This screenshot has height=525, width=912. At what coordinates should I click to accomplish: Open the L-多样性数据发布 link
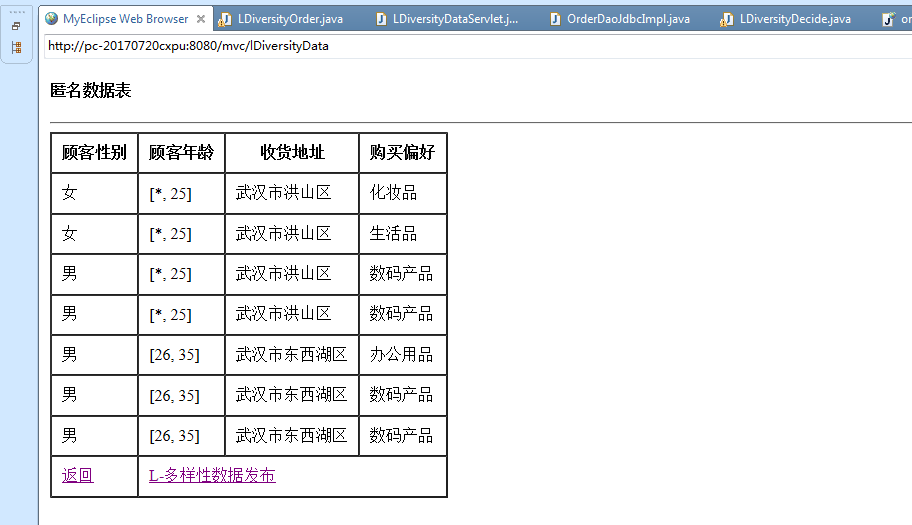pyautogui.click(x=212, y=476)
